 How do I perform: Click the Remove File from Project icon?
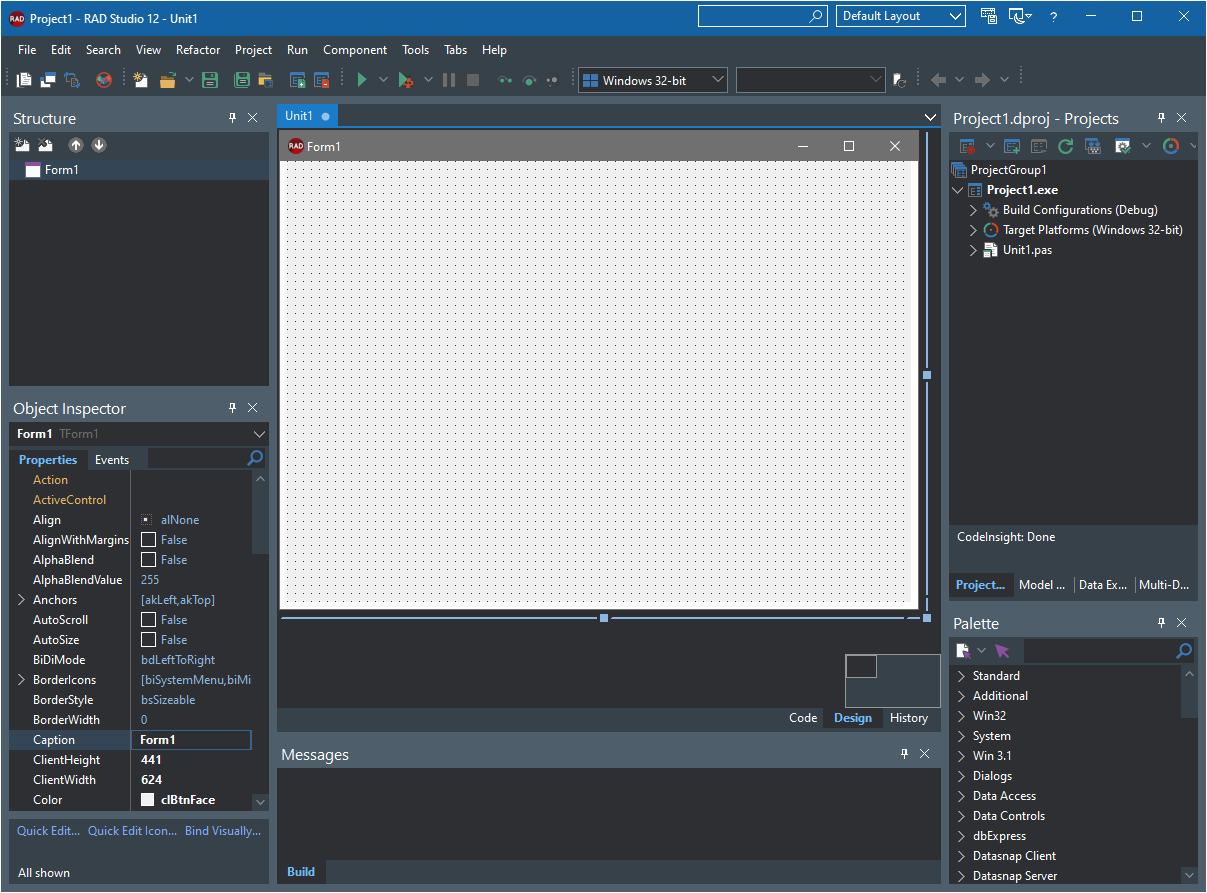[x=322, y=80]
